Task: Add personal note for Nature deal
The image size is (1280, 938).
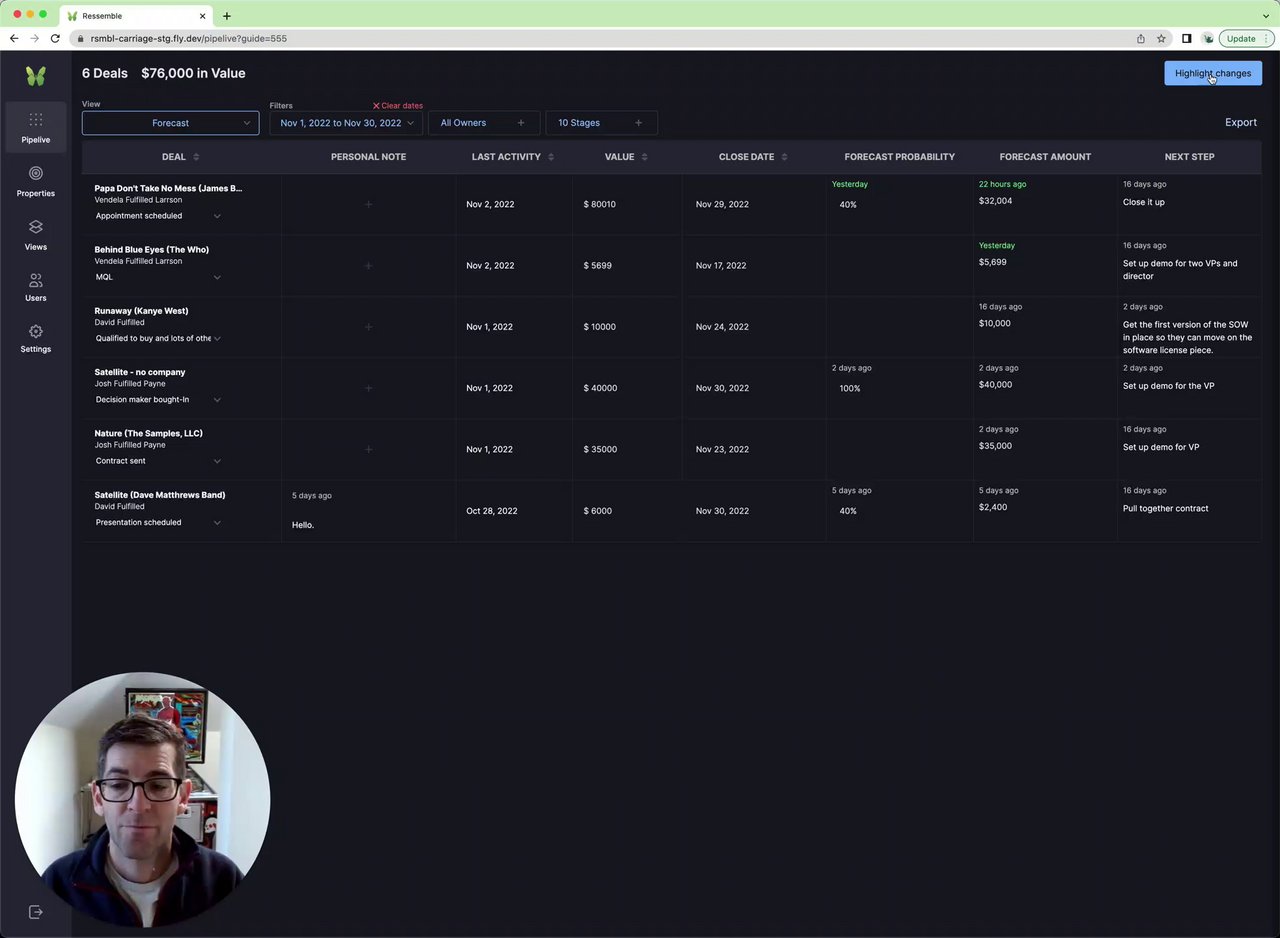Action: pyautogui.click(x=368, y=449)
